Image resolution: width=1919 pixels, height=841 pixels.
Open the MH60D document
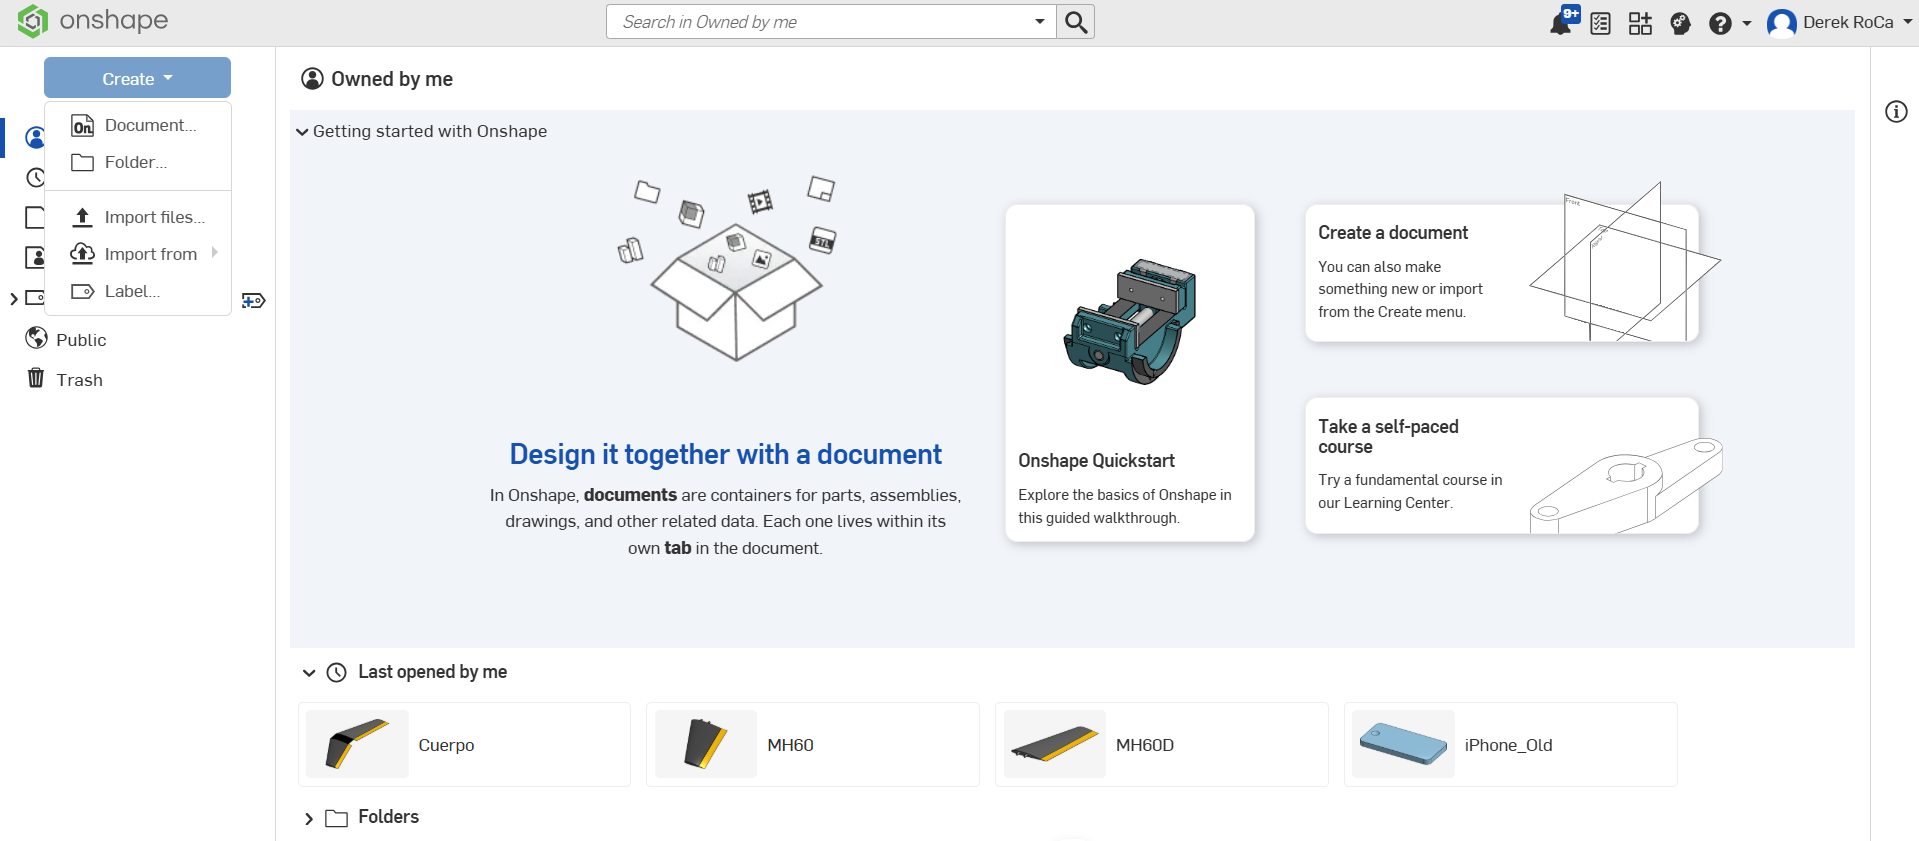pyautogui.click(x=1162, y=745)
